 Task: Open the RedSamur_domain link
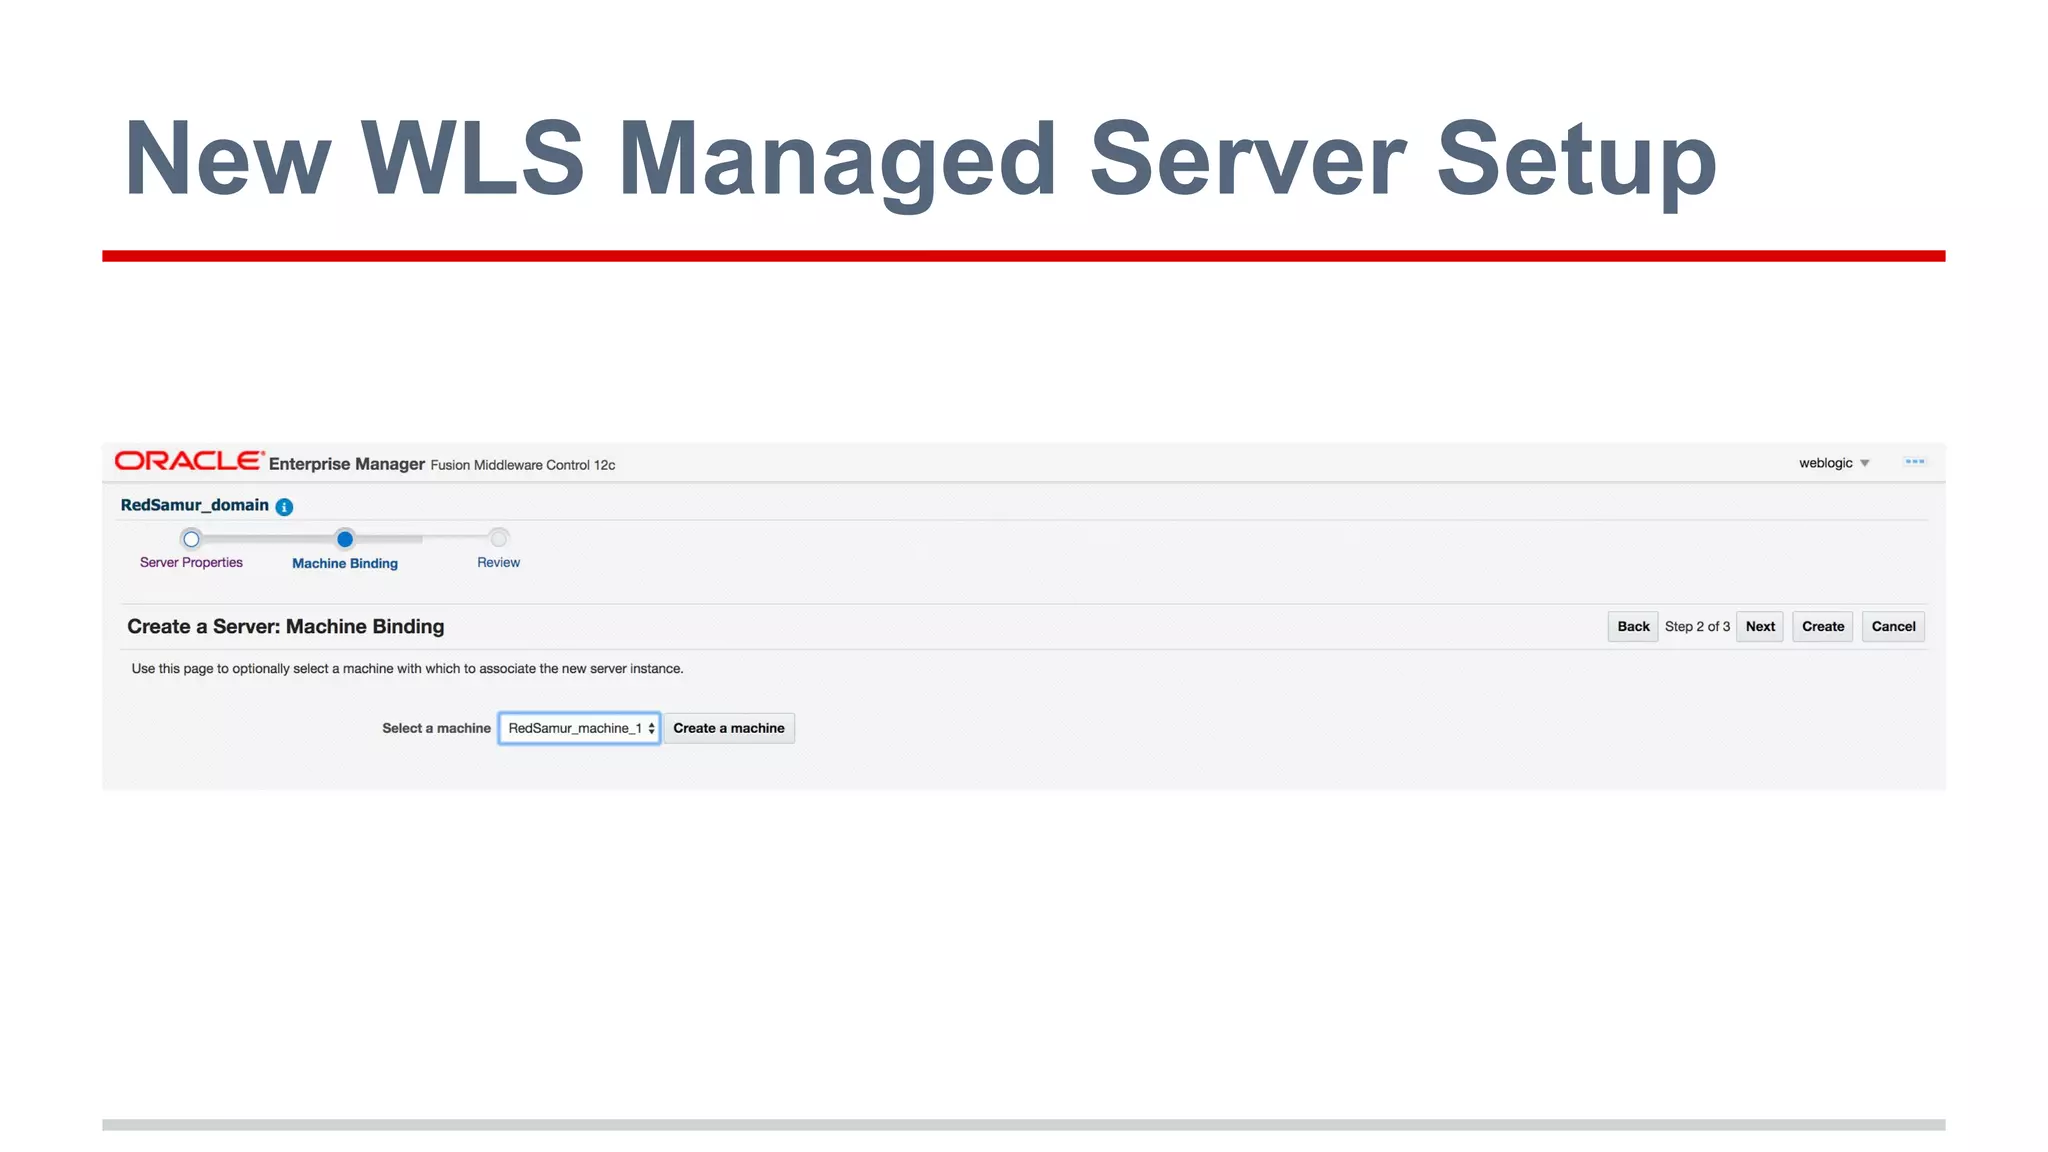coord(195,505)
